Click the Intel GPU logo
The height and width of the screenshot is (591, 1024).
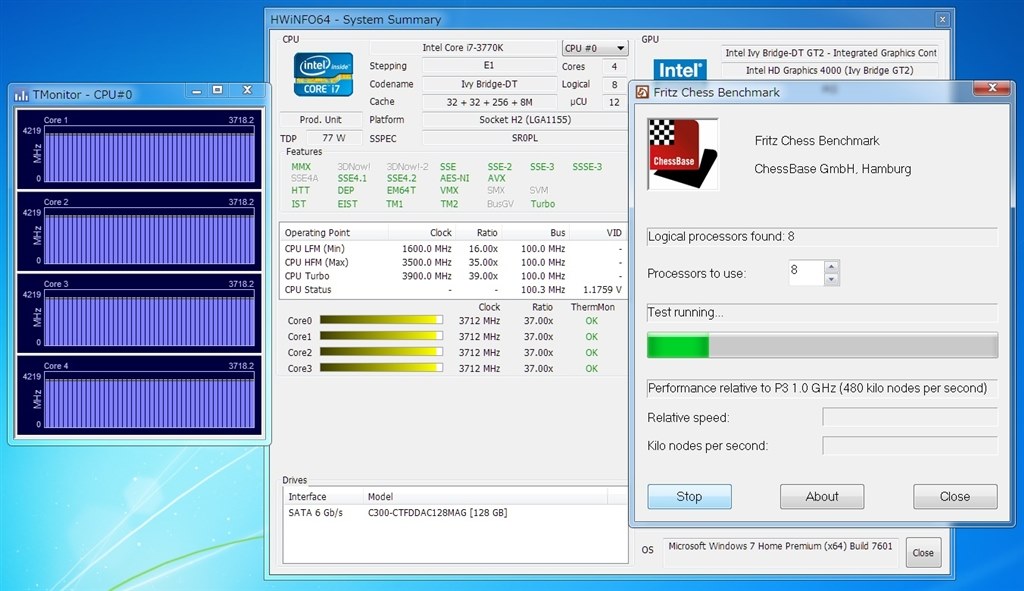[x=680, y=70]
